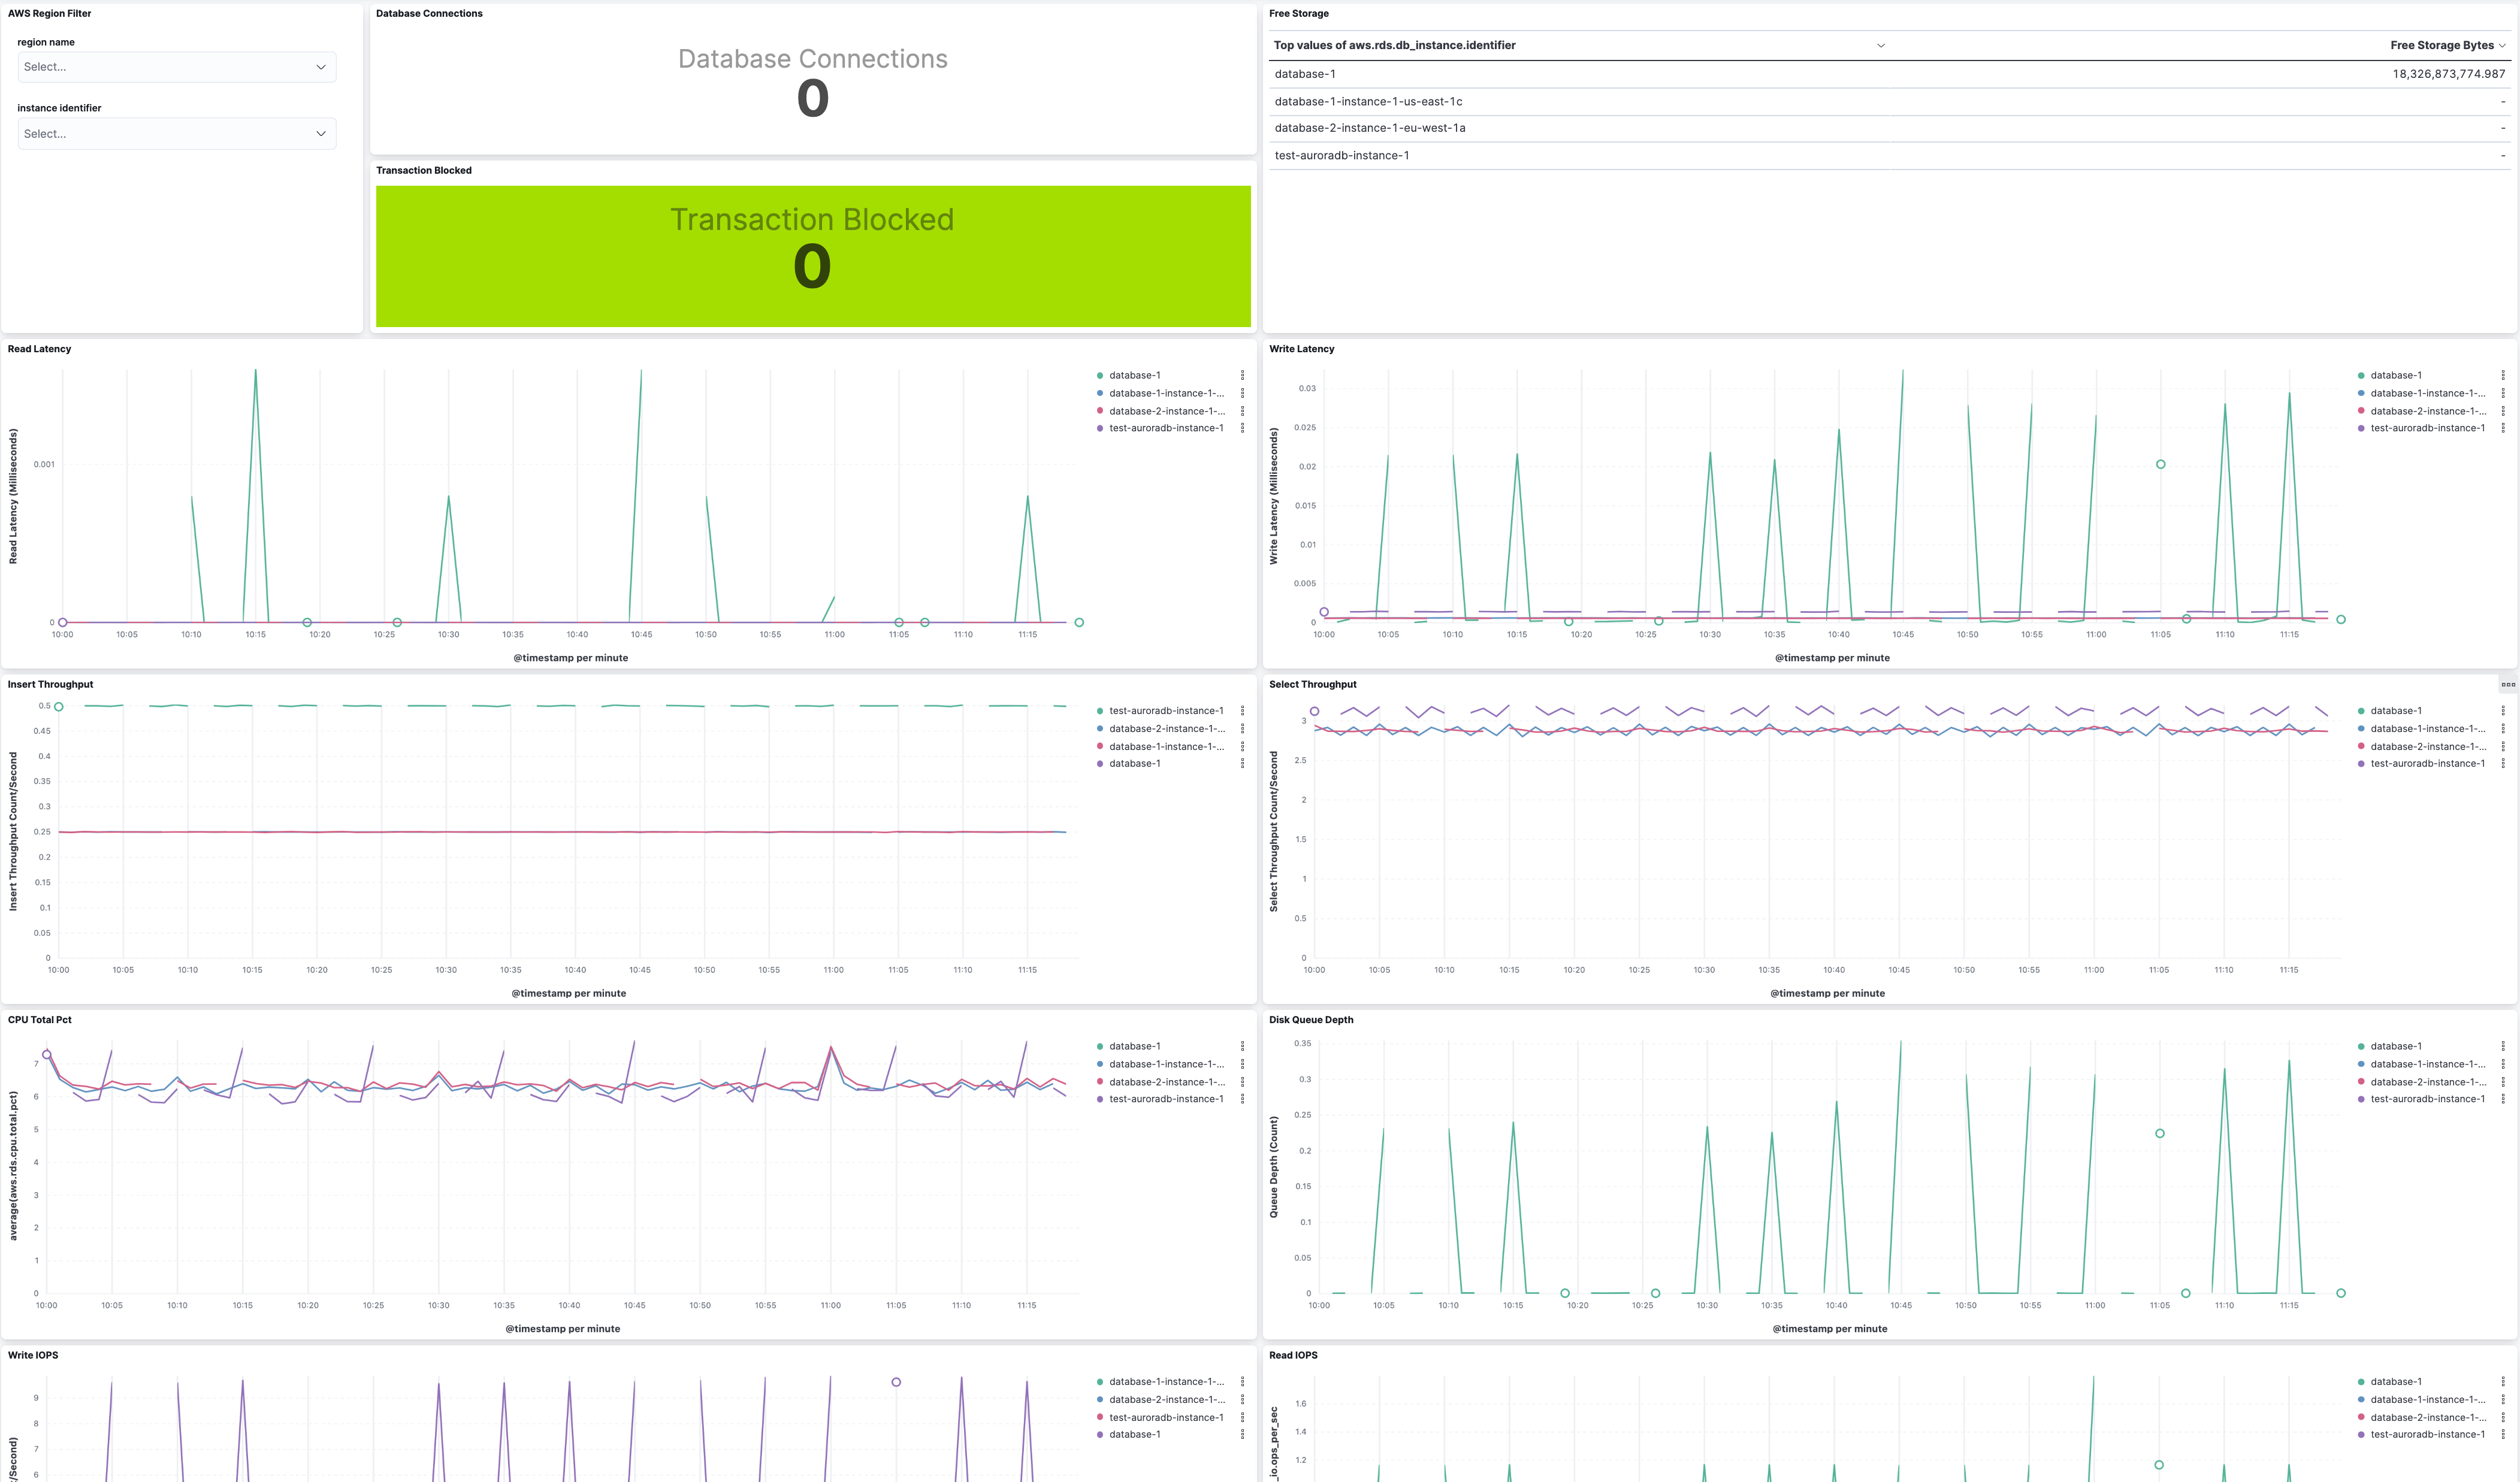Open legend actions for database-2-instance-1 in Insert Throughput
The width and height of the screenshot is (2520, 1482).
click(x=1243, y=728)
